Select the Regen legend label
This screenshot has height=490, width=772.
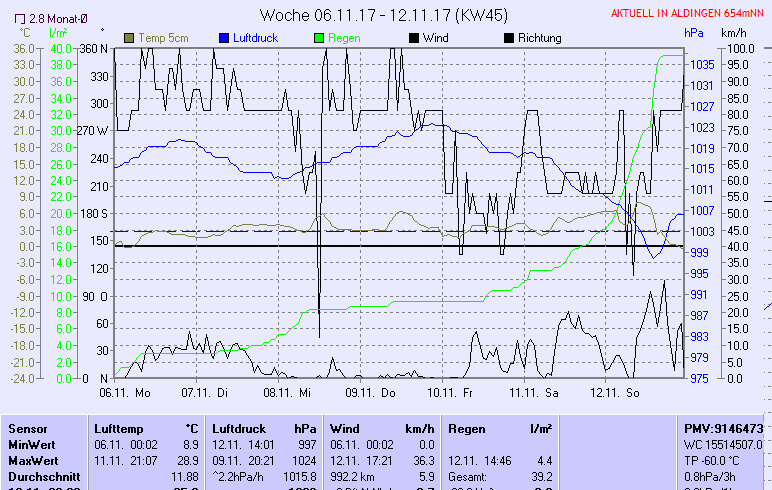click(345, 38)
